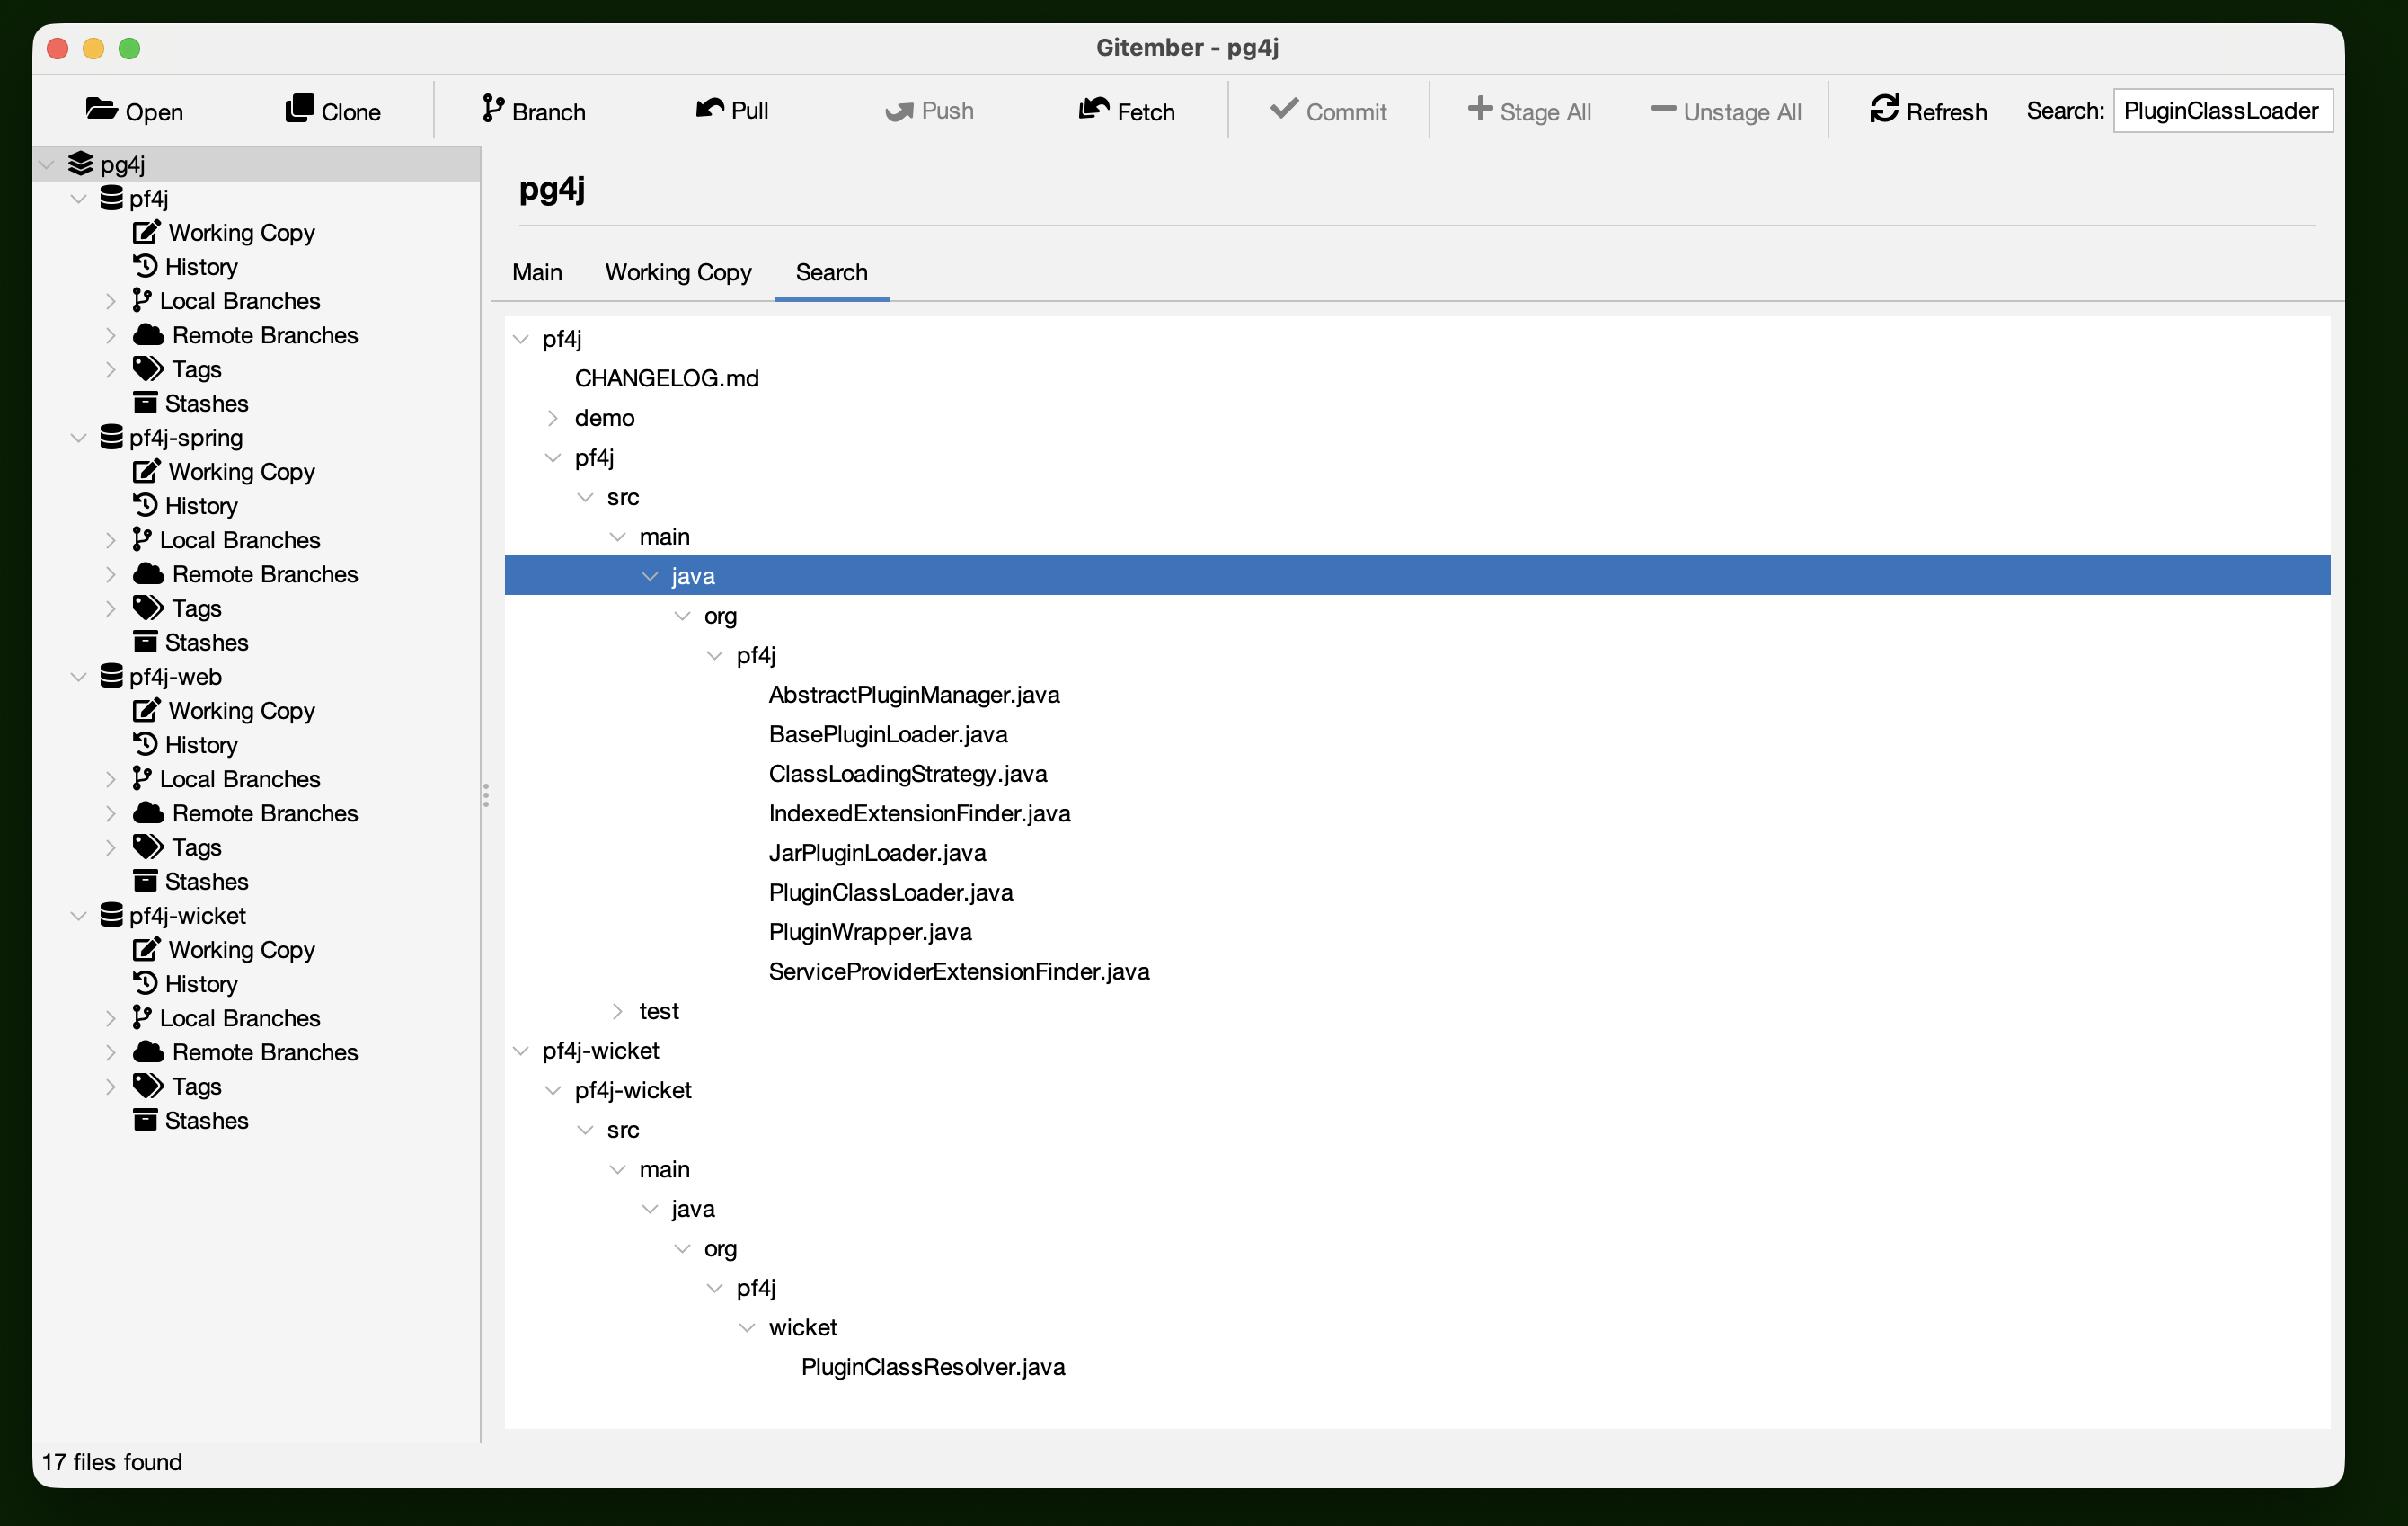Select AbstractPluginManager.java file
This screenshot has width=2408, height=1526.
pos(914,694)
